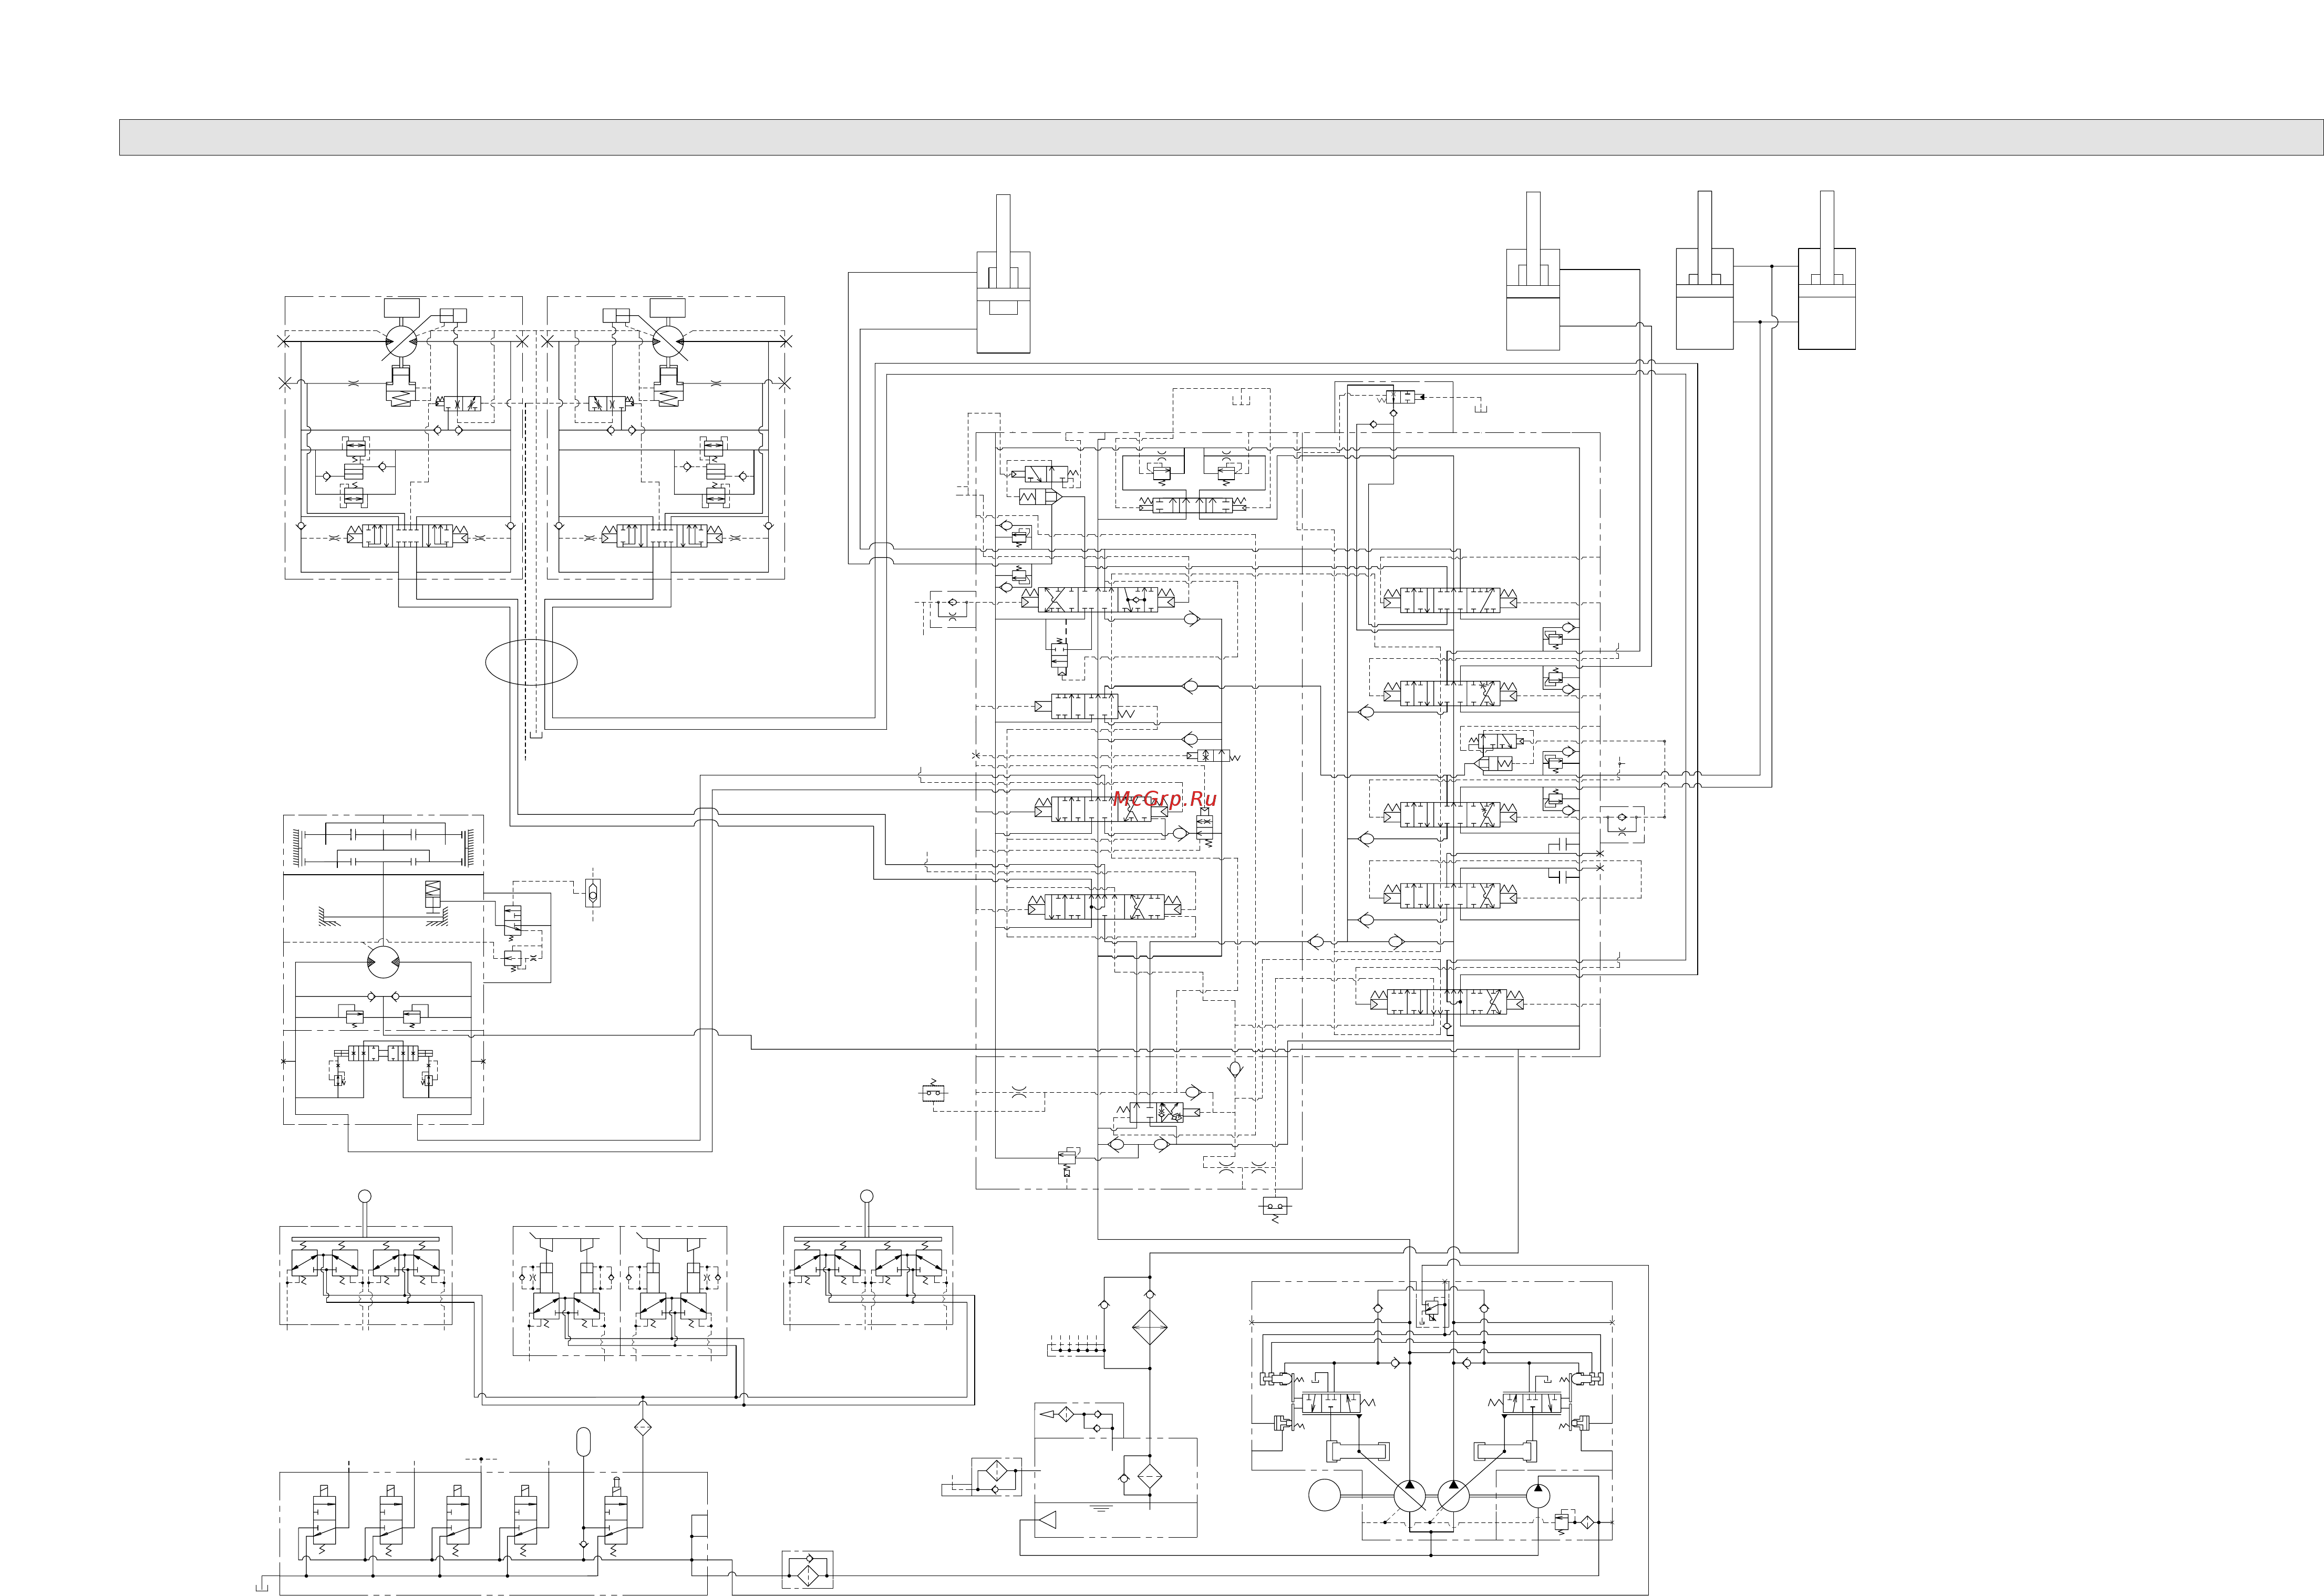2324x1596 pixels.
Task: Click the empty engine circle beside the pumps
Action: (x=1325, y=1496)
